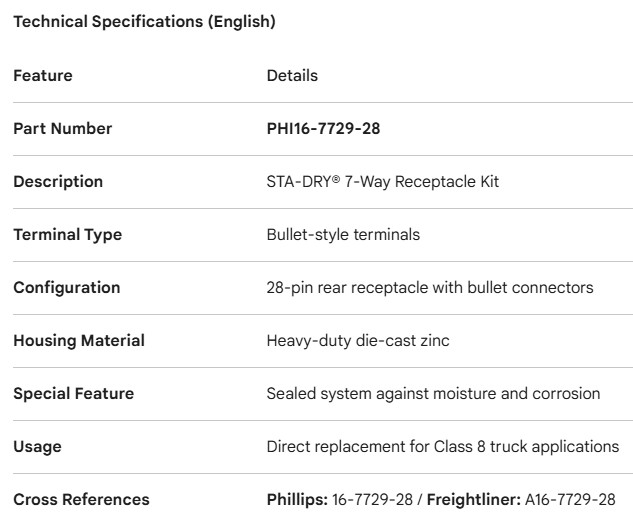Screen dimensions: 633x520
Task: Click the STA-DRY 7-Way Receptacle Kit text
Action: tap(382, 181)
